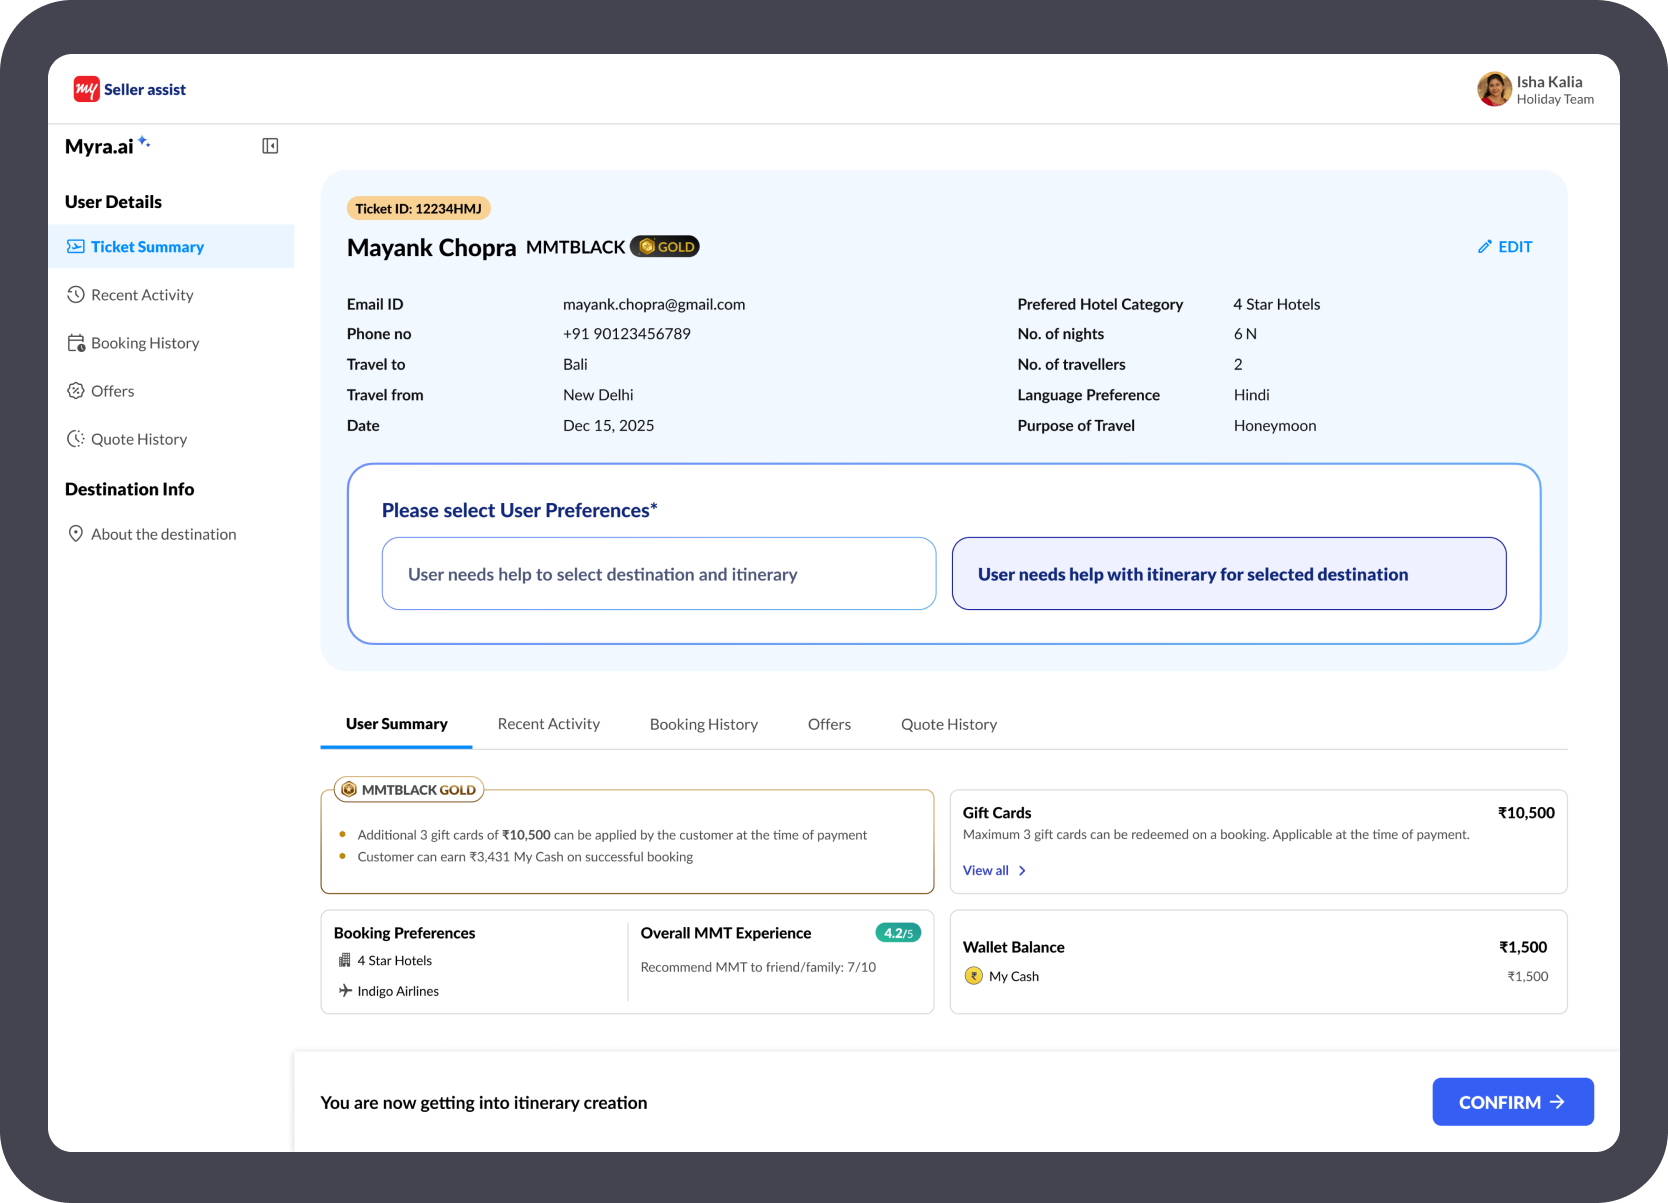Click the Travel to value Bali

click(575, 365)
